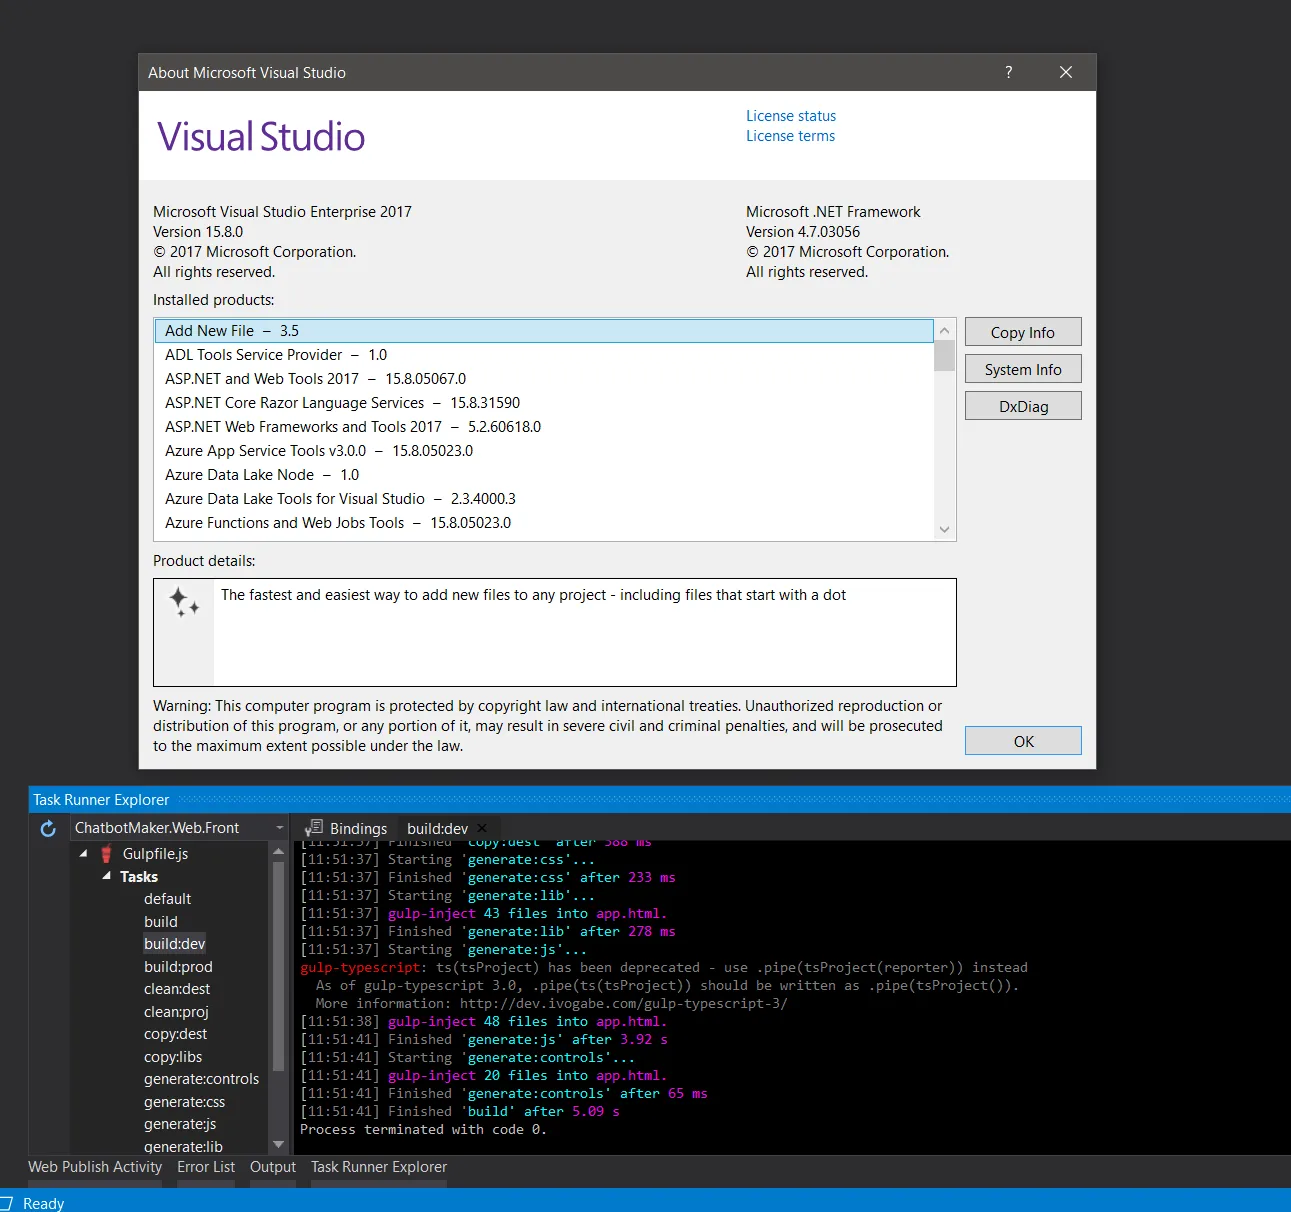Select the clean:proj task
This screenshot has width=1291, height=1212.
[176, 1012]
